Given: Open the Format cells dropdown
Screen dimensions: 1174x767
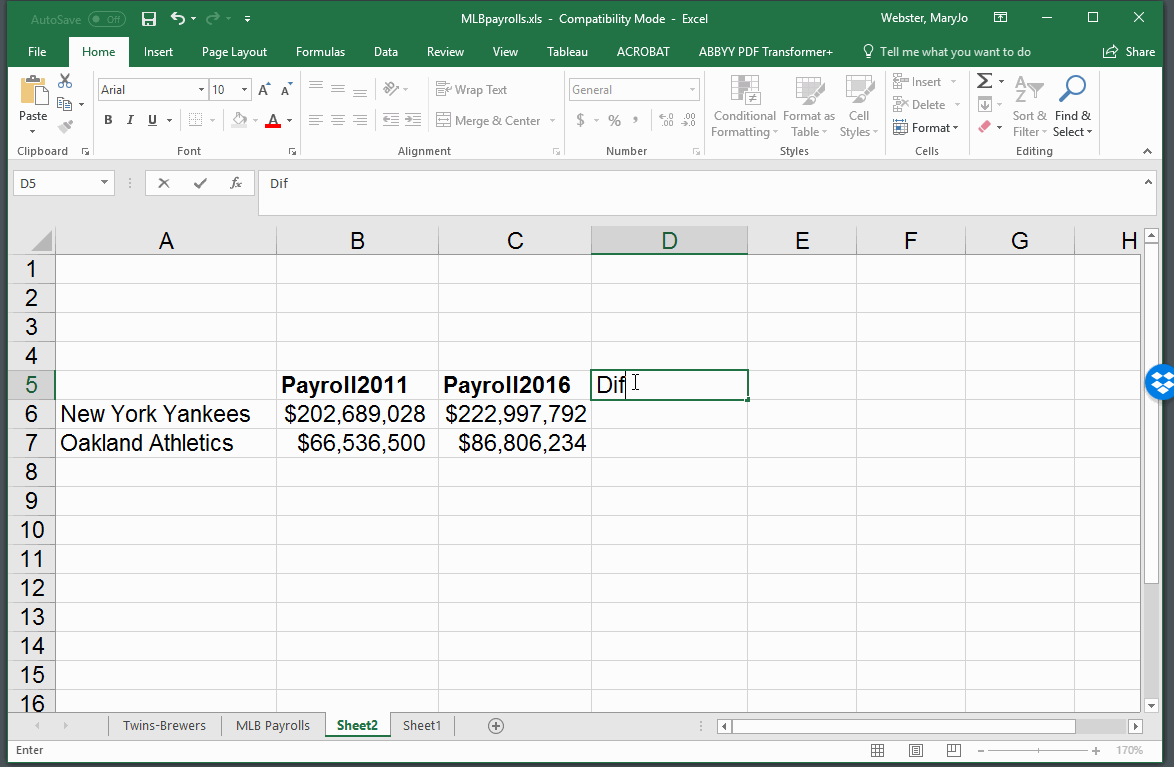Looking at the screenshot, I should [x=926, y=128].
